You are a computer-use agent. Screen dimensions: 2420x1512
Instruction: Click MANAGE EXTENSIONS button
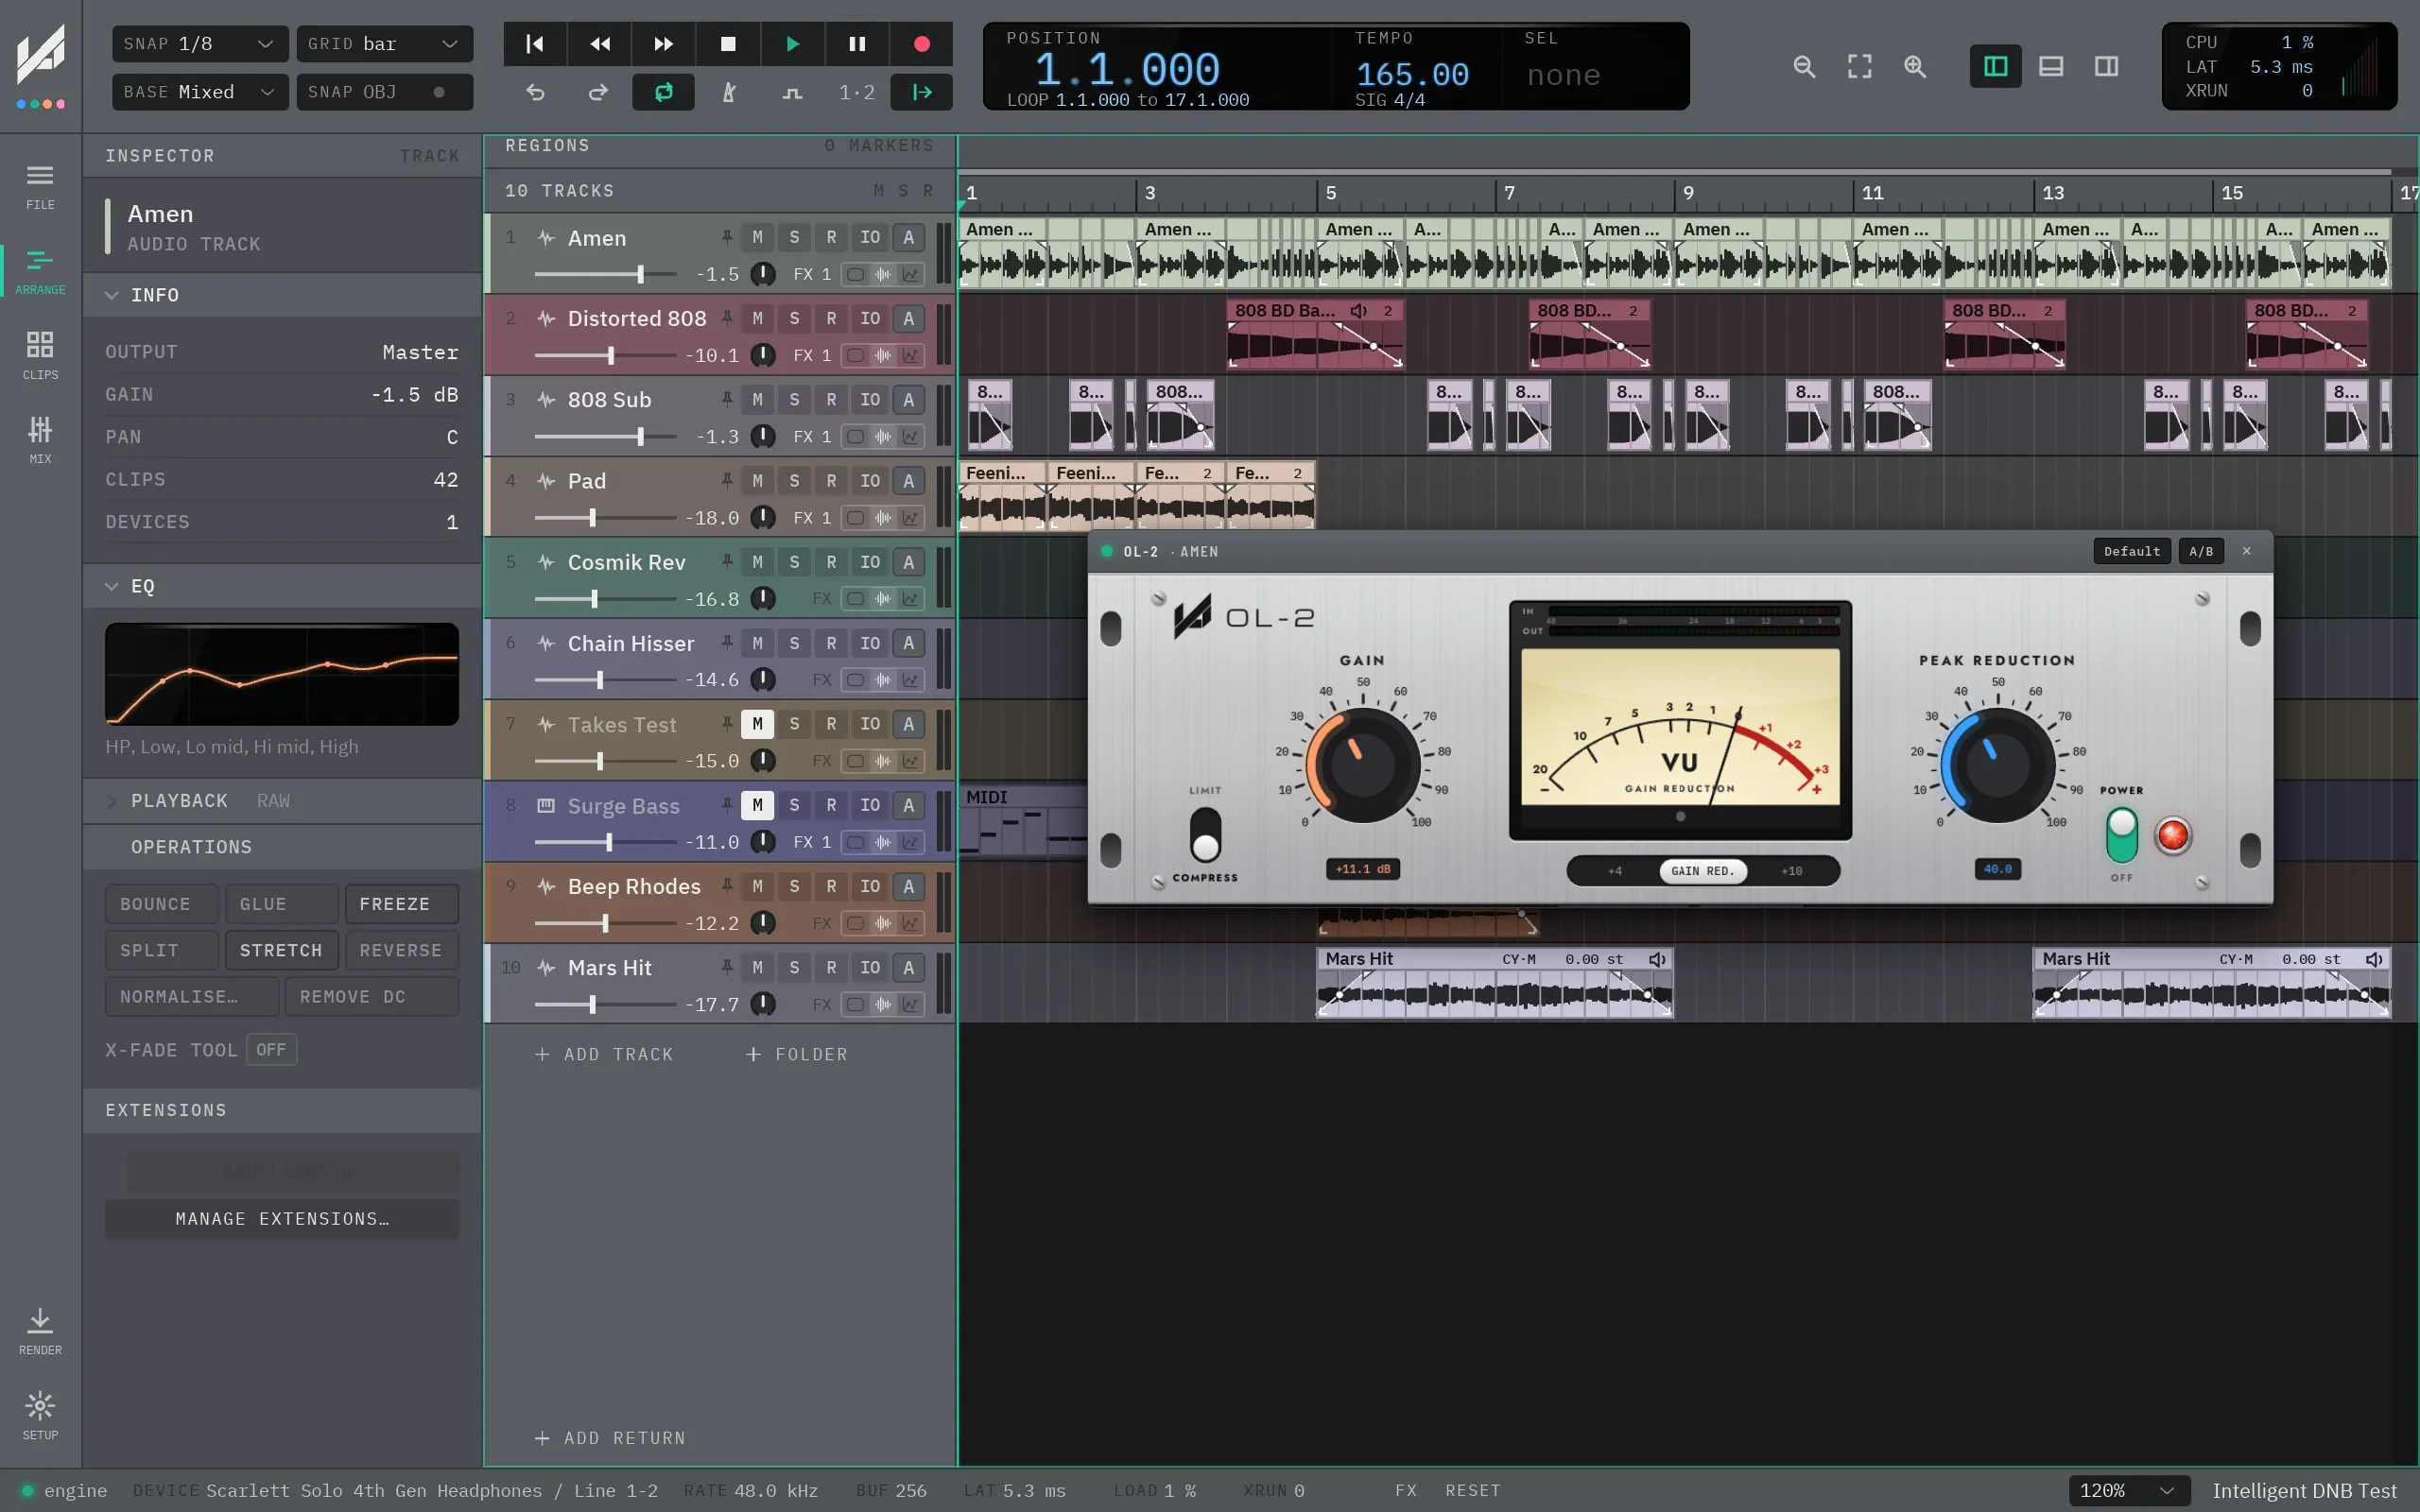click(x=282, y=1218)
